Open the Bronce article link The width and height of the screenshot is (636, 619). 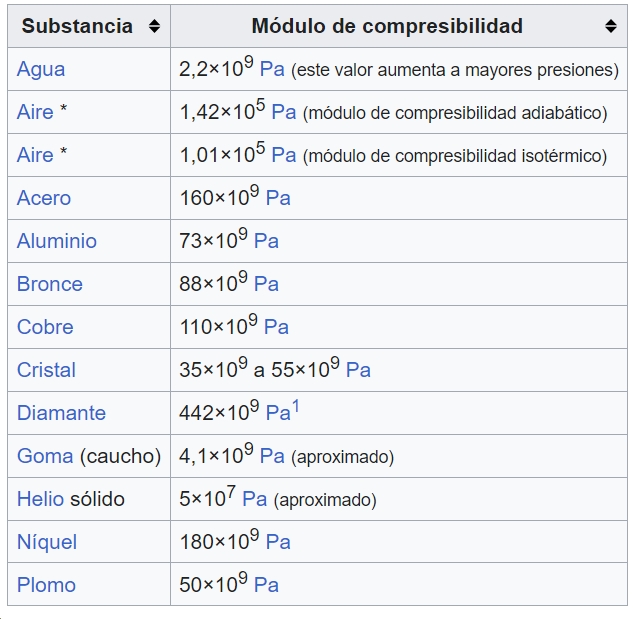pyautogui.click(x=50, y=284)
